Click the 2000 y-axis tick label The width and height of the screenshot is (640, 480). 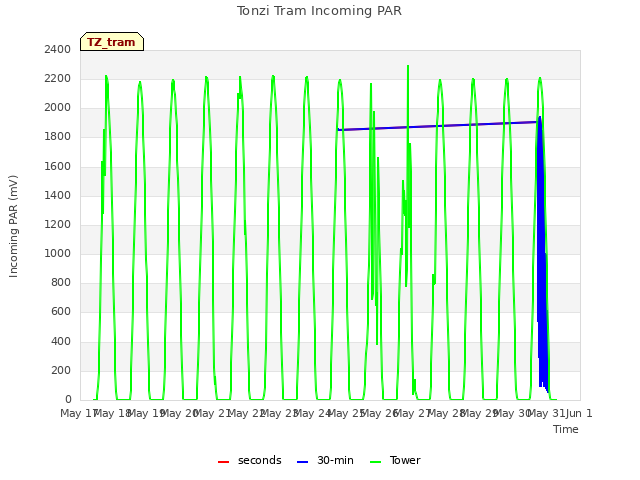(x=58, y=107)
